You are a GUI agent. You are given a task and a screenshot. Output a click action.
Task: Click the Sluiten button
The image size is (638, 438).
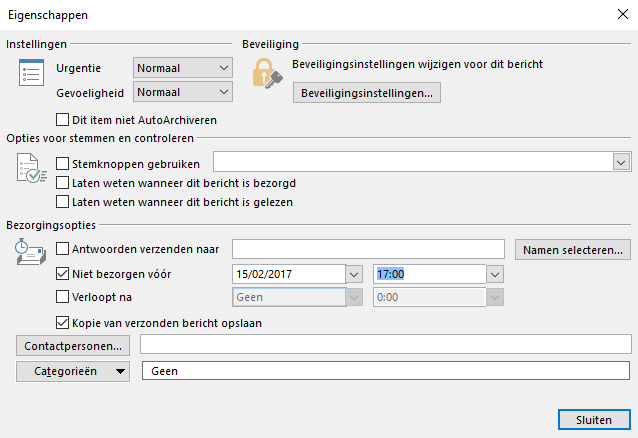tap(594, 420)
